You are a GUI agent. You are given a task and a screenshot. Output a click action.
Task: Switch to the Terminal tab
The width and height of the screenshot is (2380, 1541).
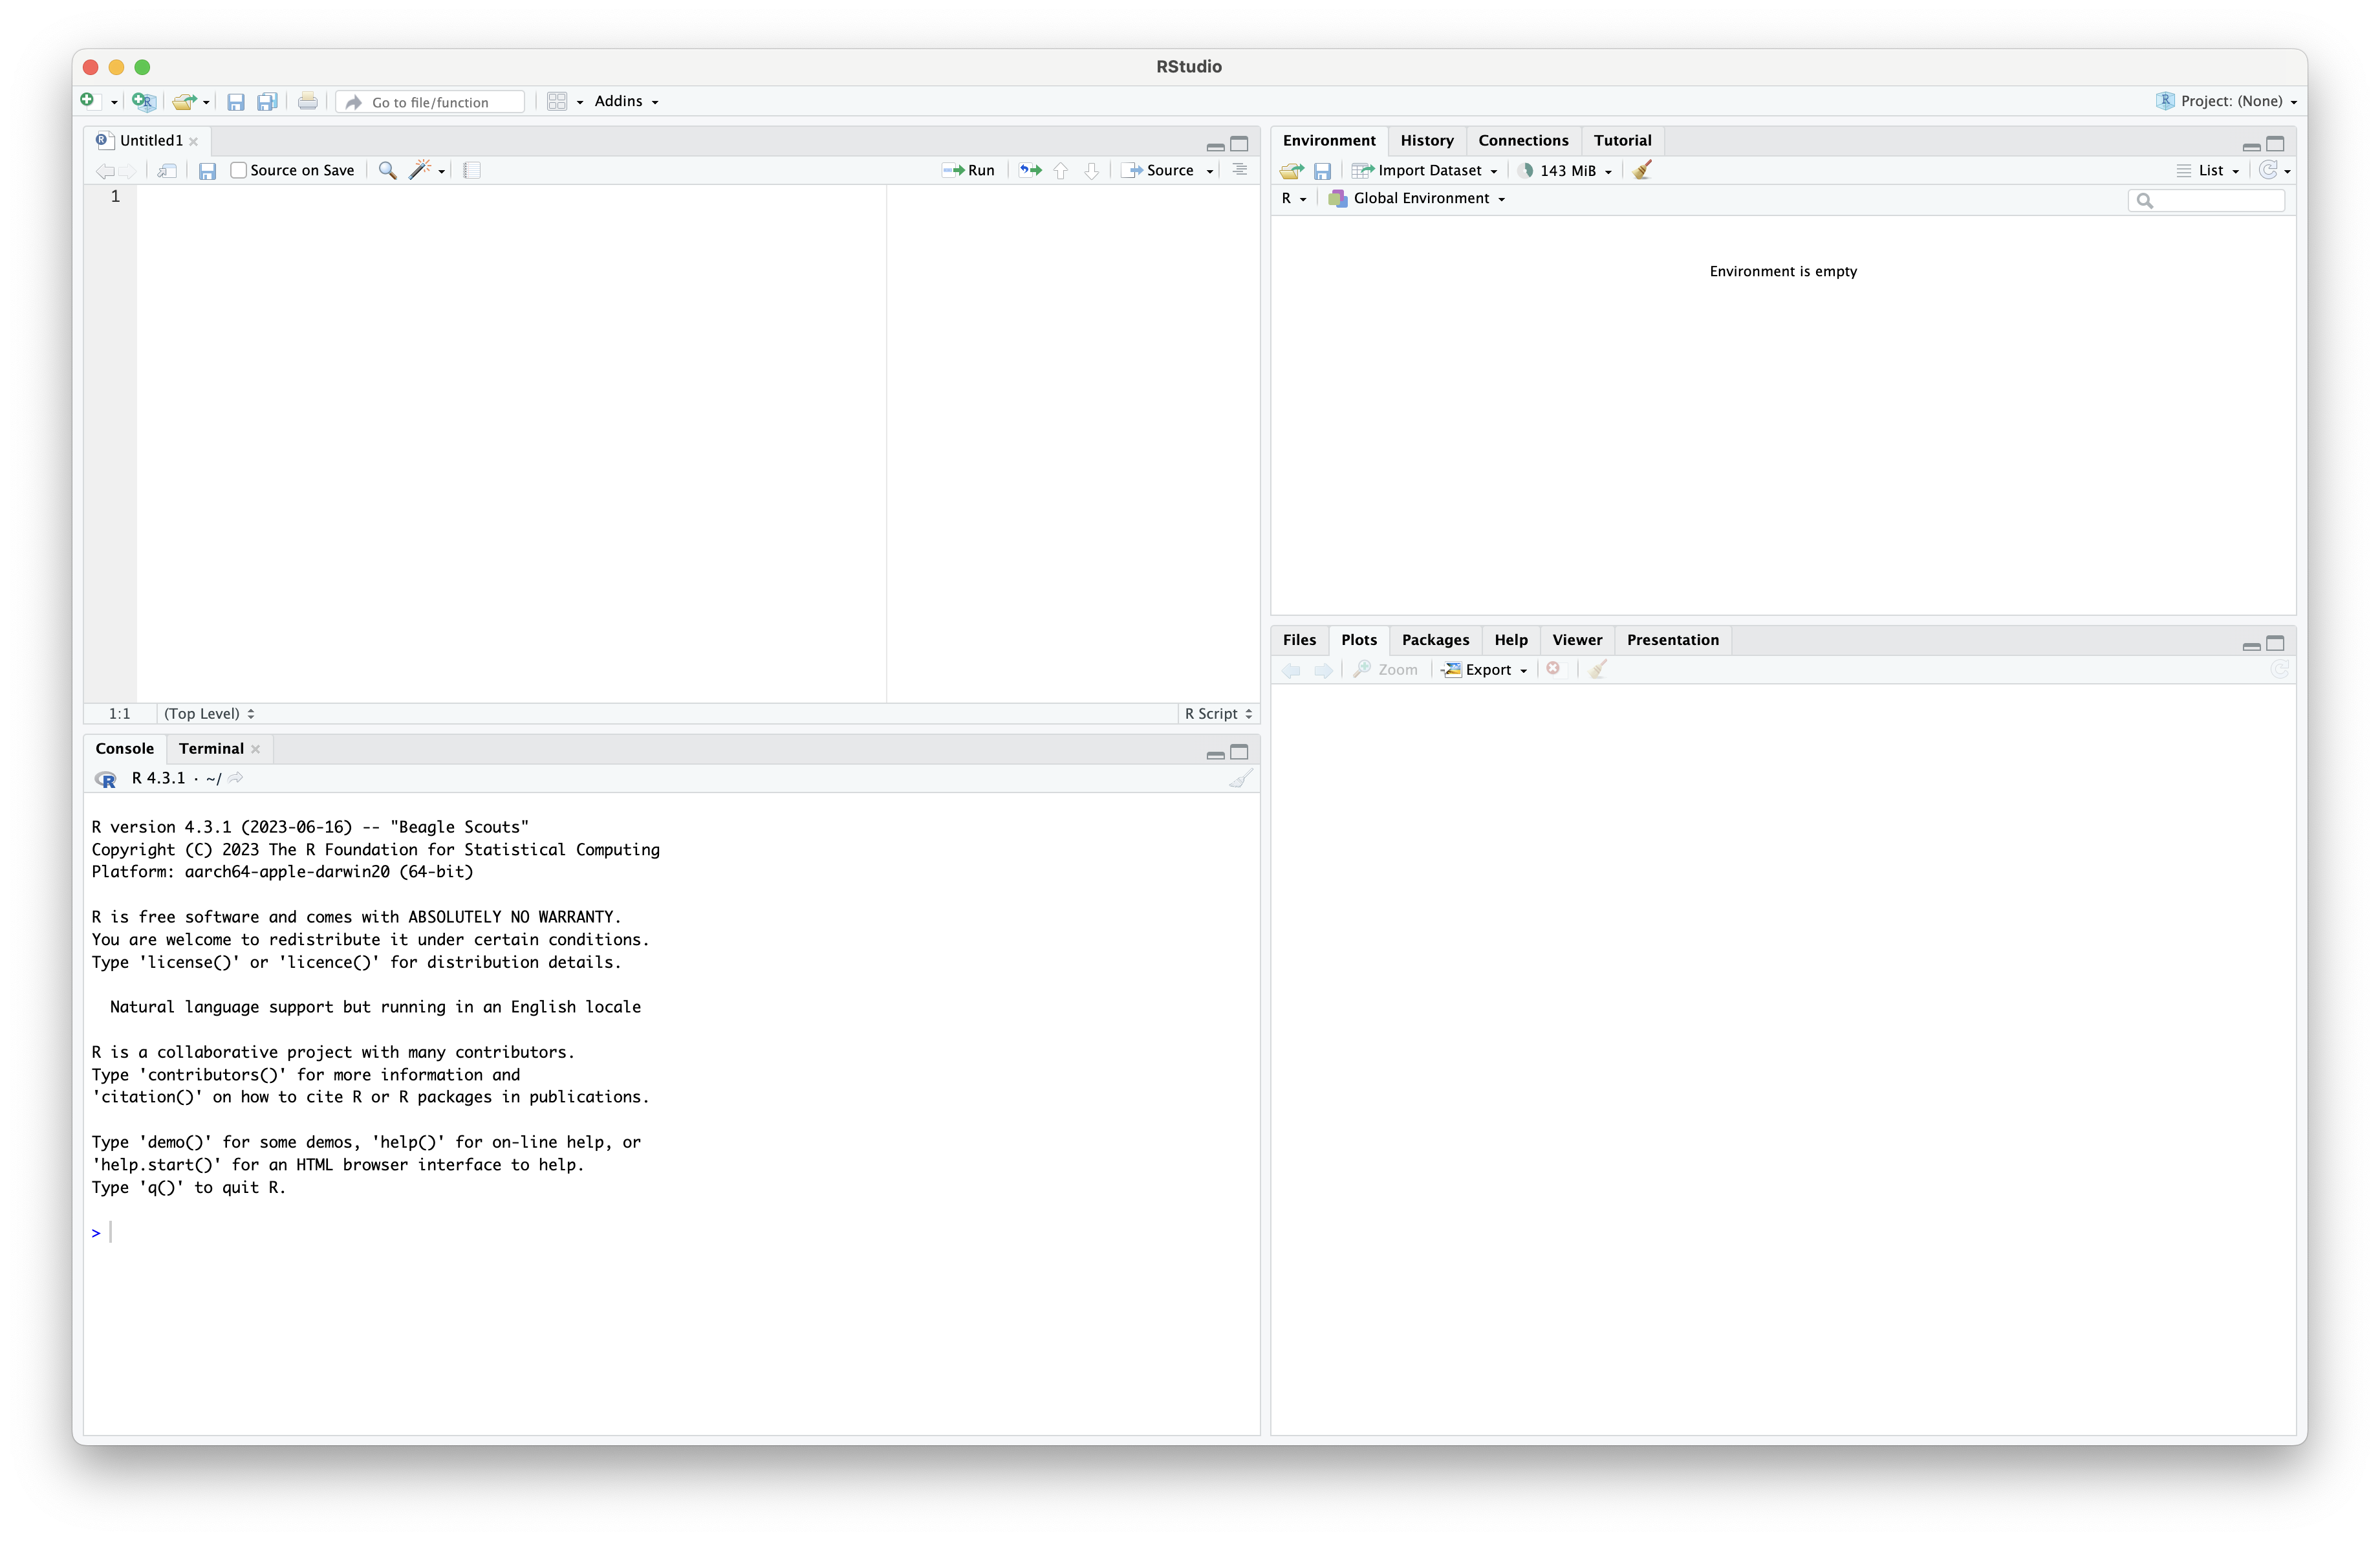[211, 748]
